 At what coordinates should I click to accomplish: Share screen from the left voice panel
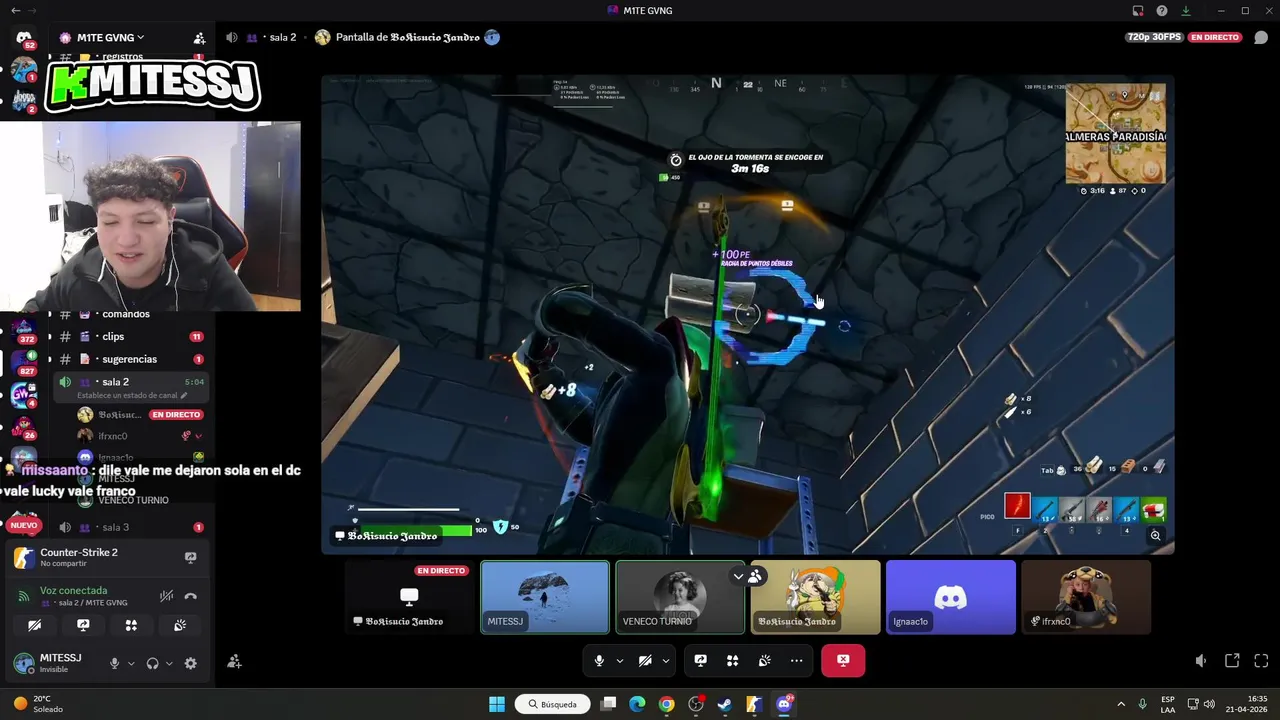(x=83, y=625)
